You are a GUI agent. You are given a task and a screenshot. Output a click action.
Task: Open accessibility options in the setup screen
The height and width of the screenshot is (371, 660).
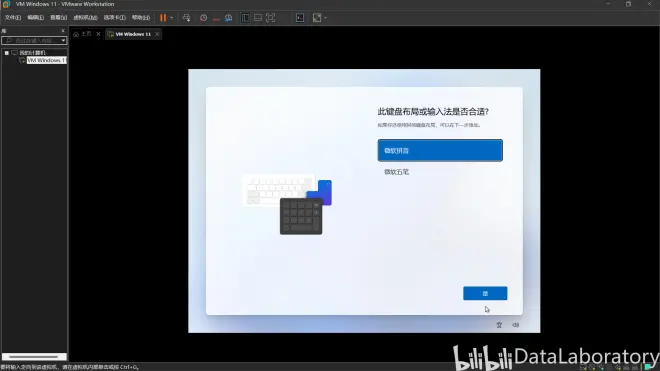click(499, 325)
